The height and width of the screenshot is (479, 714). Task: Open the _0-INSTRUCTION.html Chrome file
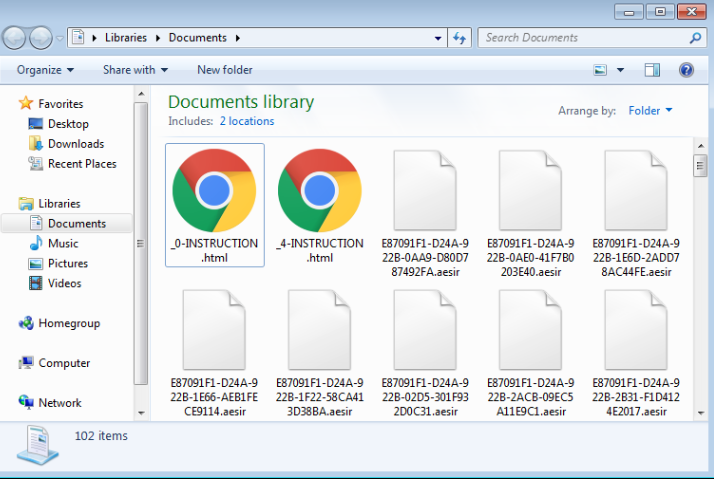pyautogui.click(x=214, y=191)
